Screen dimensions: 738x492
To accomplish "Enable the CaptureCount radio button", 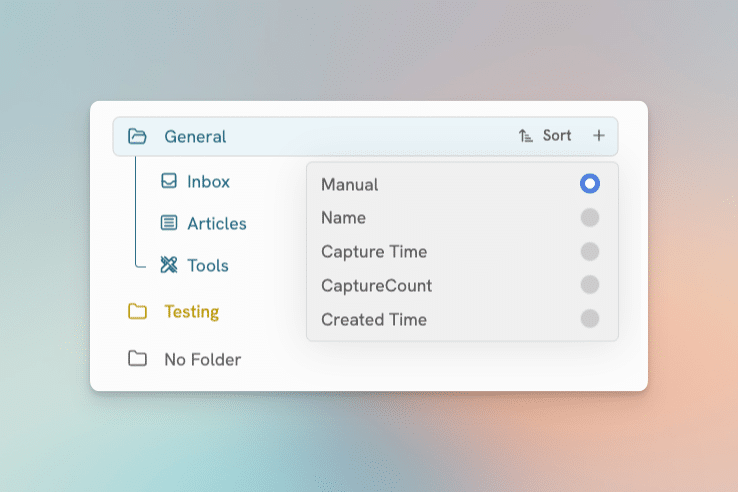I will tap(590, 285).
